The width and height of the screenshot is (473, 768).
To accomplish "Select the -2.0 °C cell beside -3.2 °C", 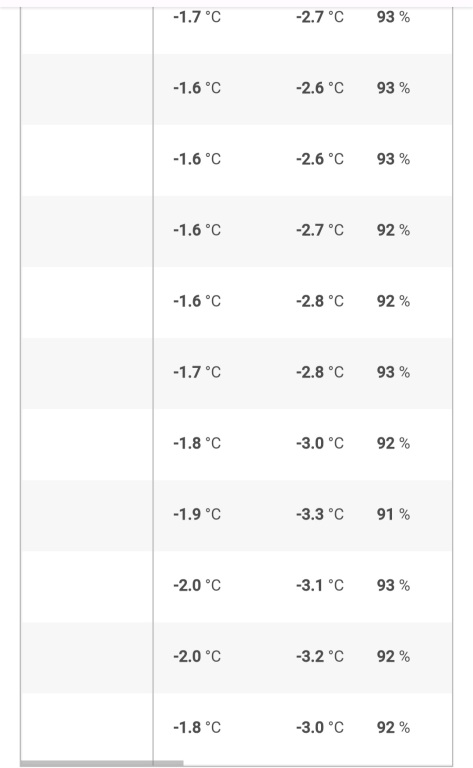I will [197, 656].
